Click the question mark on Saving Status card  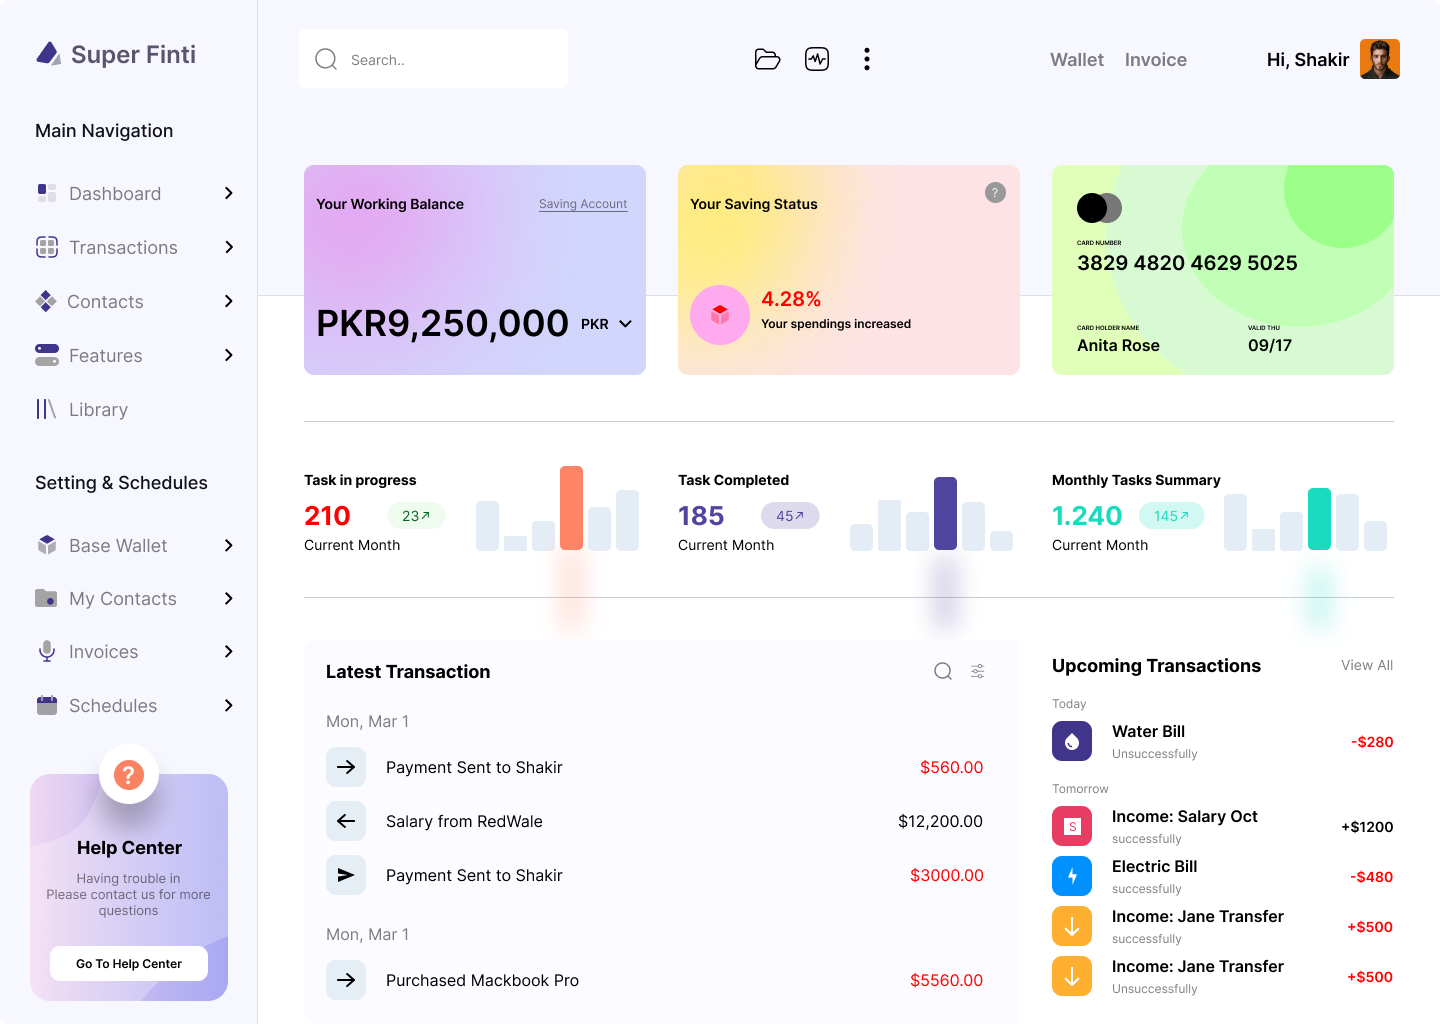(995, 193)
